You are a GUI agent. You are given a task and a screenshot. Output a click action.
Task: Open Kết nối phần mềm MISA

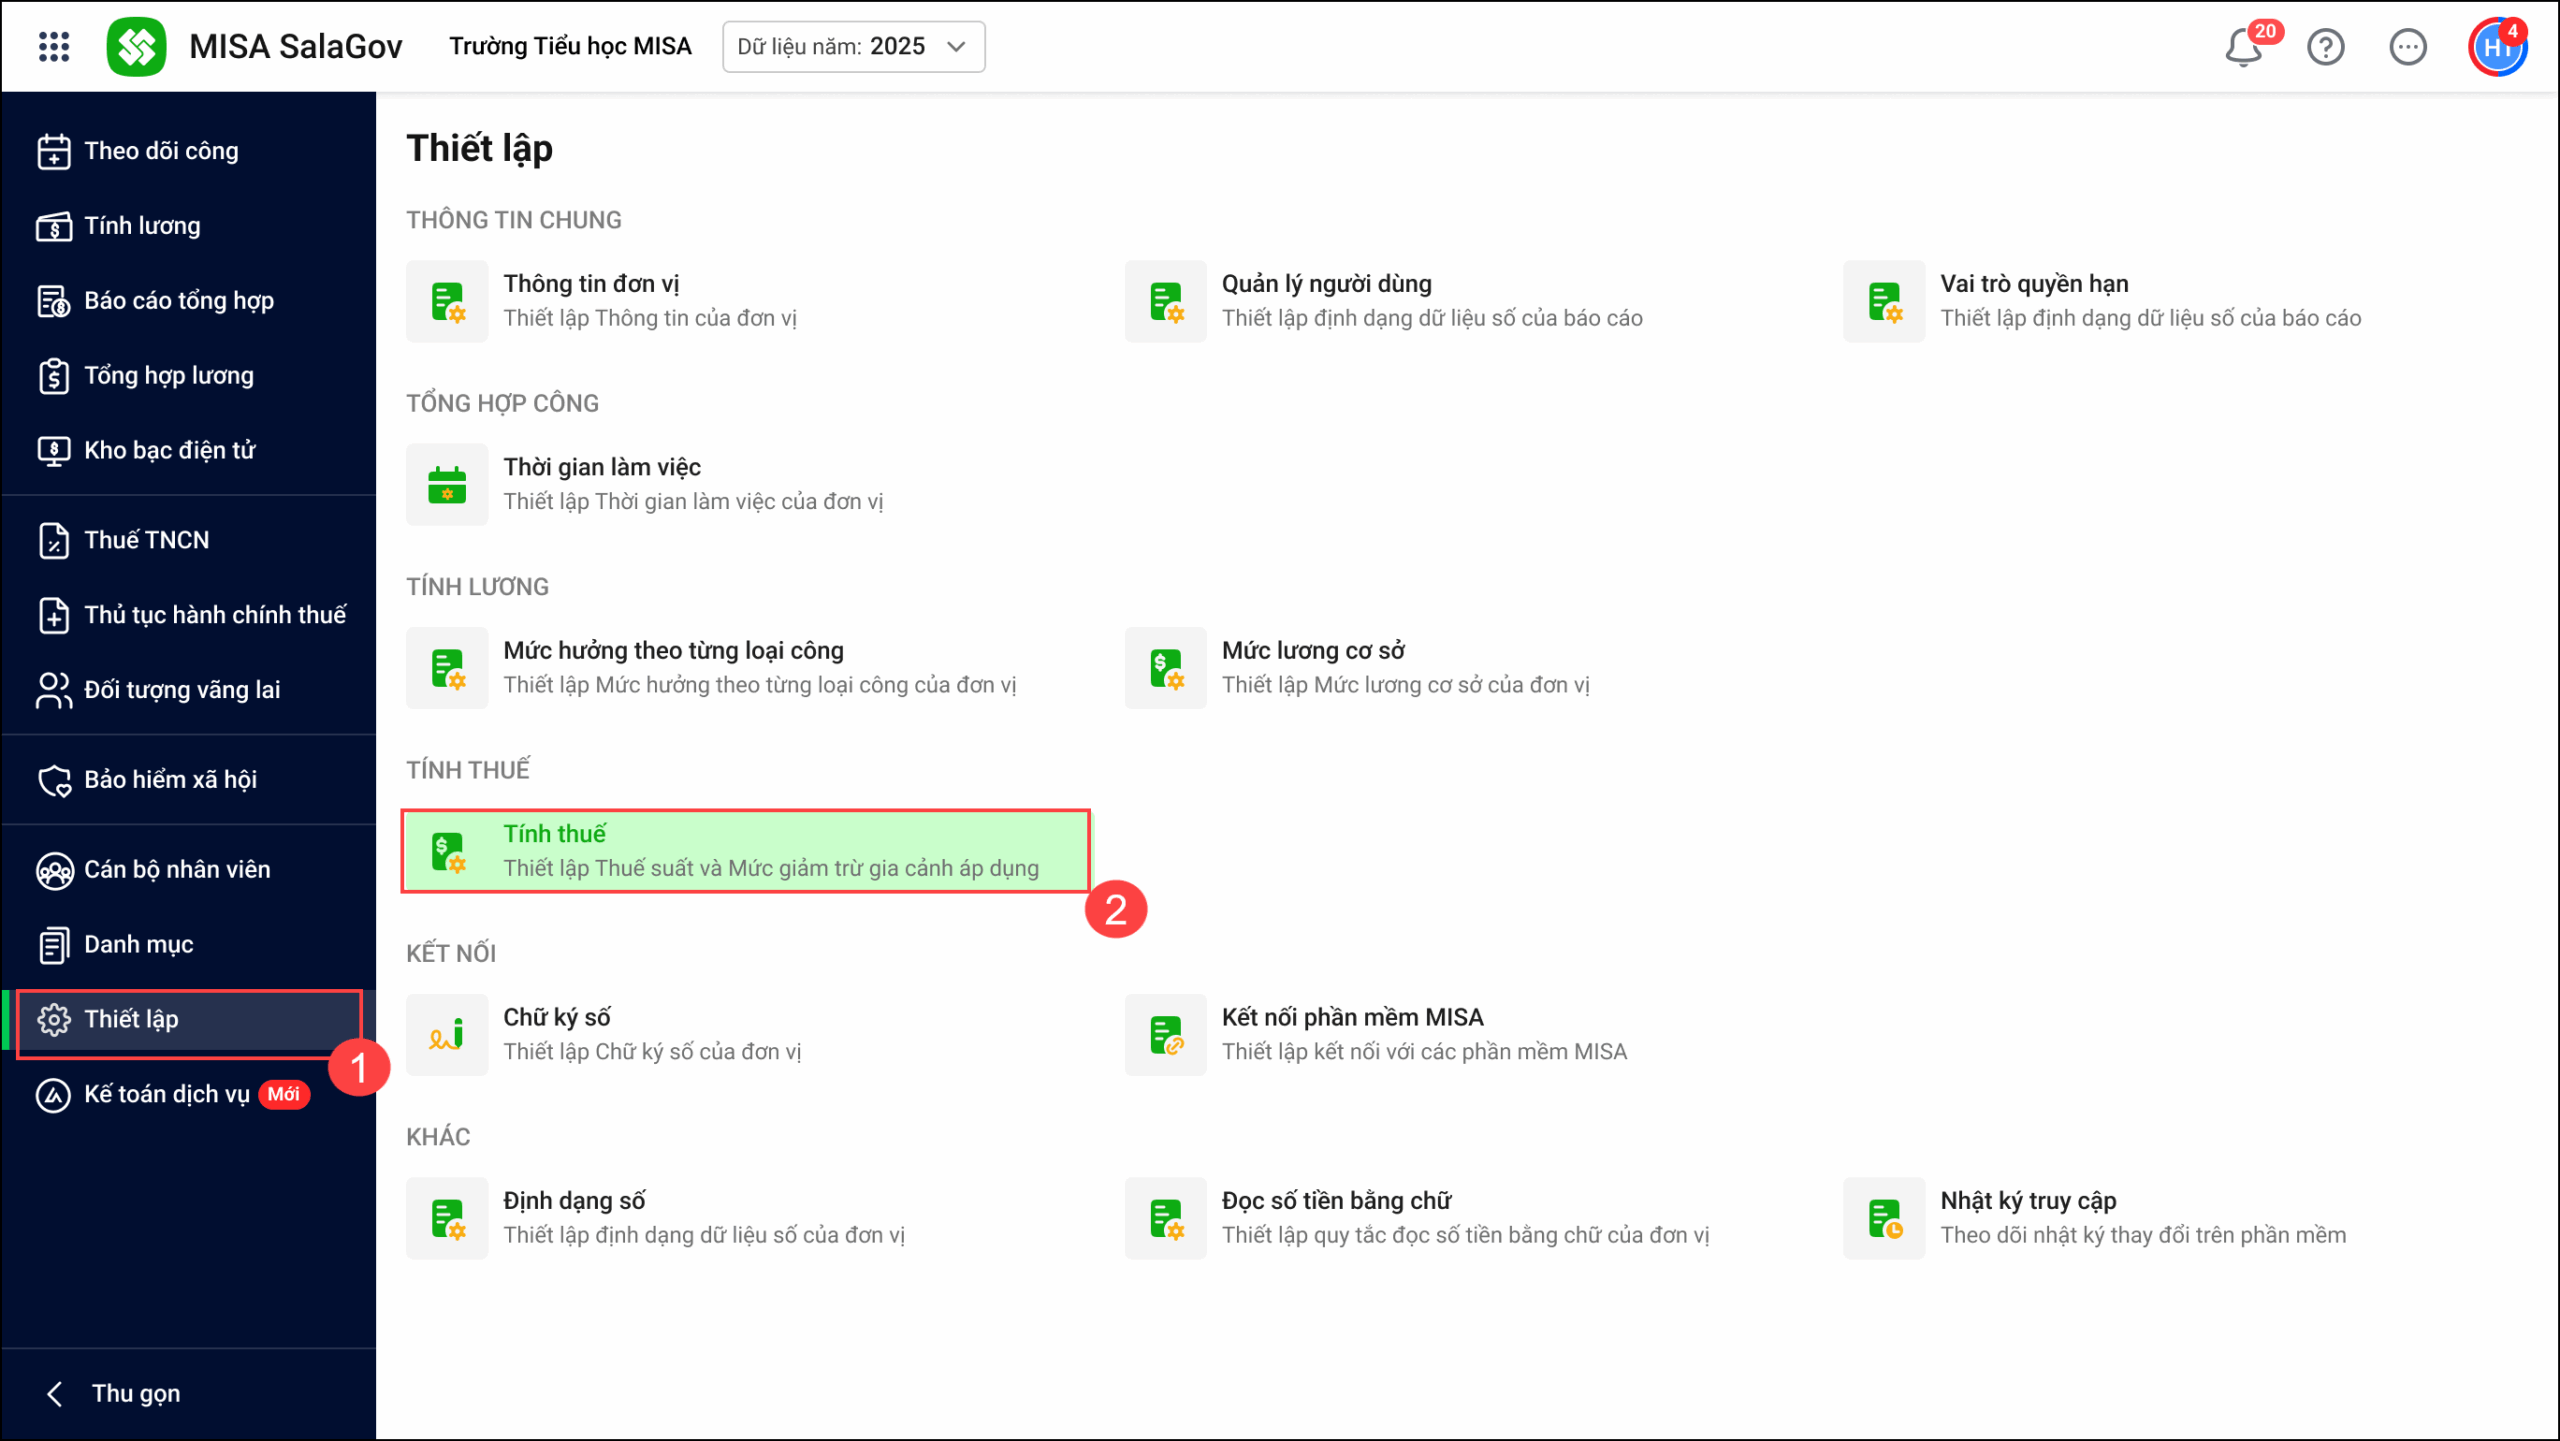(x=1352, y=1017)
